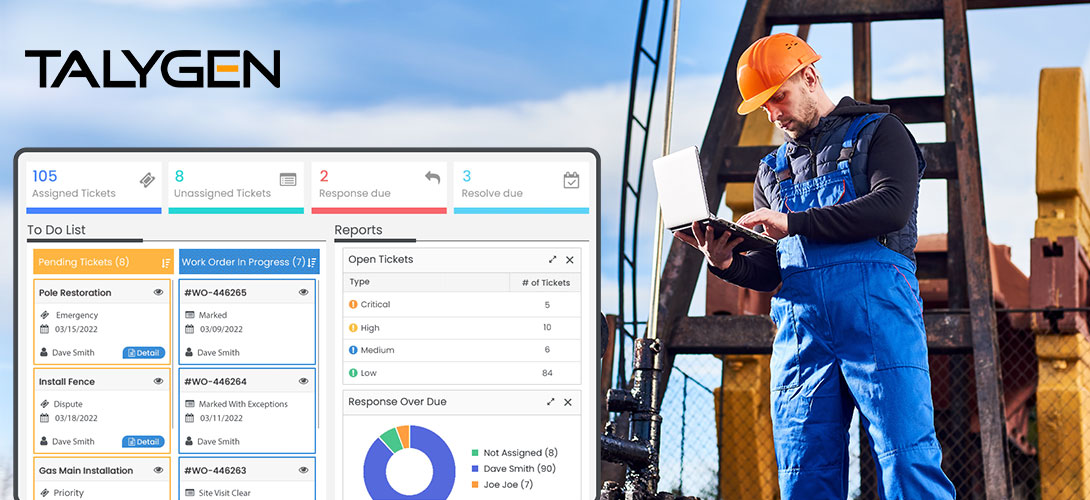The image size is (1090, 500).
Task: Click the Emergency tag icon in Pole Restoration
Action: click(x=44, y=315)
